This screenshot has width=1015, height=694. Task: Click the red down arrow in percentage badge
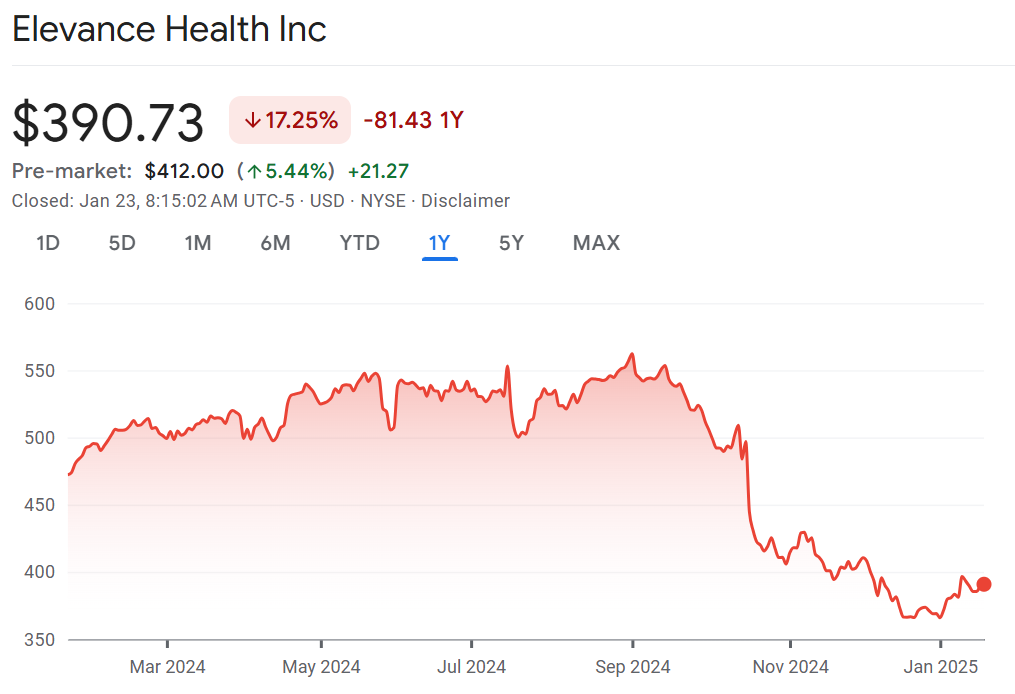click(252, 121)
